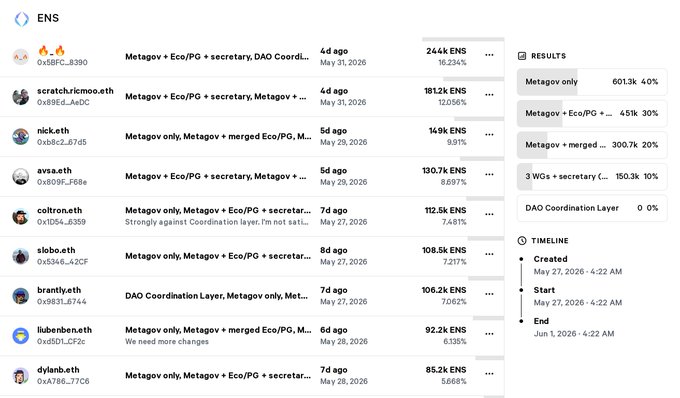680x398 pixels.
Task: Click address 0x5346...42CF
Action: coord(62,262)
